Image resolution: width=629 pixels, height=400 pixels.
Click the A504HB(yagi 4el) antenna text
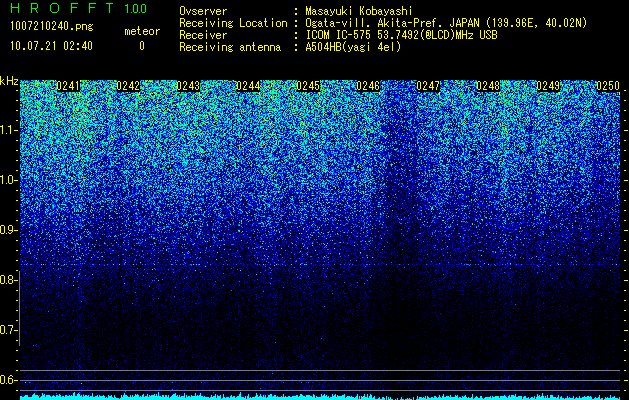[x=353, y=47]
